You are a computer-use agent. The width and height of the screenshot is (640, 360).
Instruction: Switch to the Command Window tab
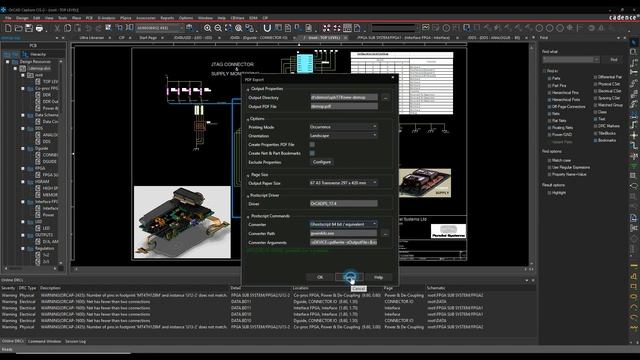(44, 341)
